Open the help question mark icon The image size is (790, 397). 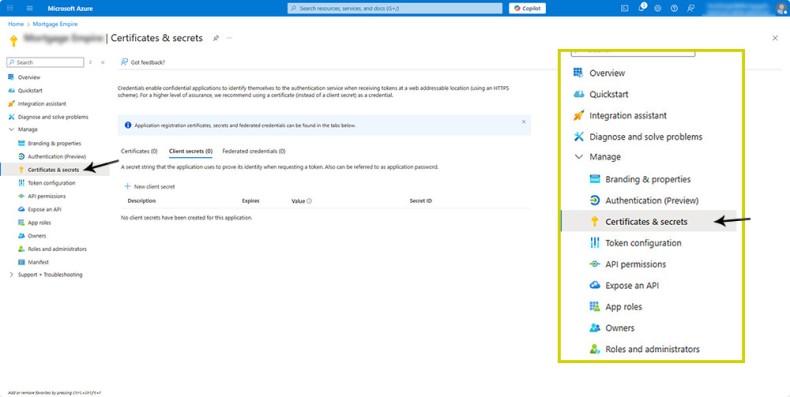(674, 9)
